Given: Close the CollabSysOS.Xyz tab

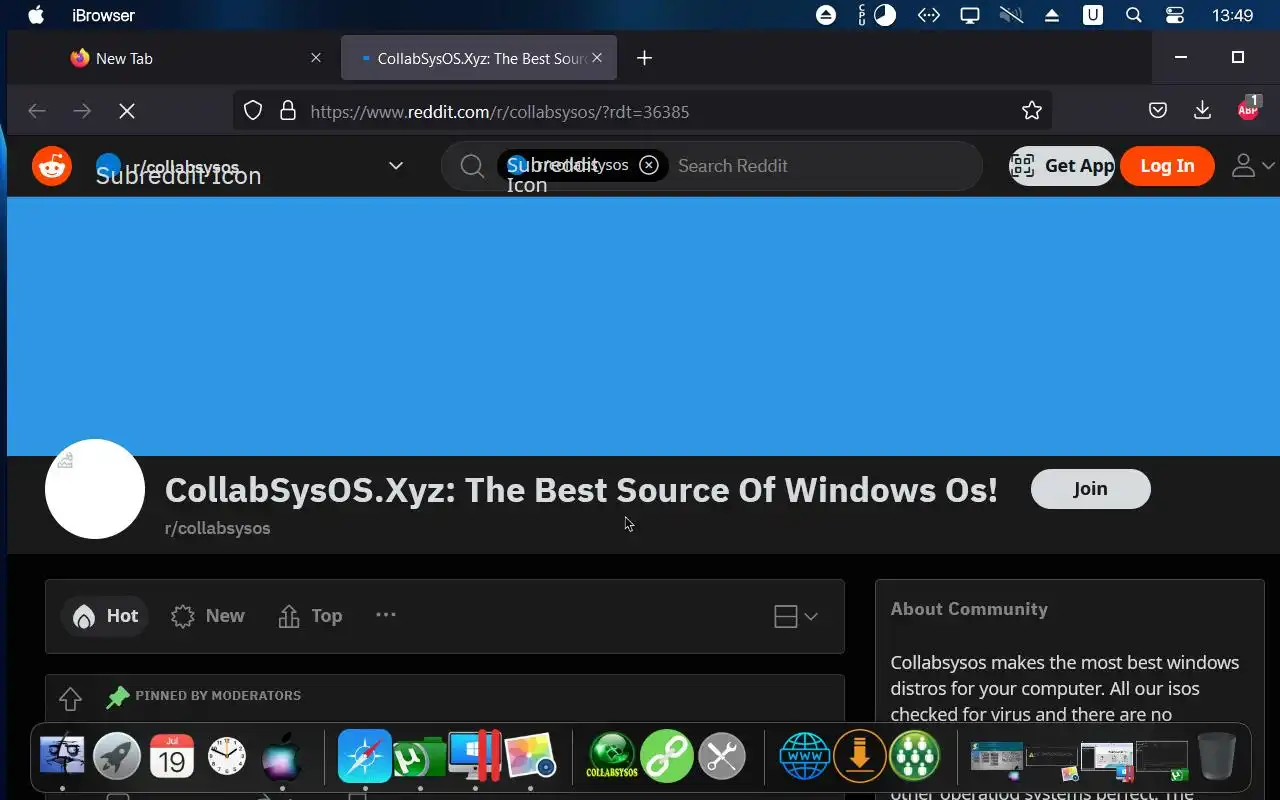Looking at the screenshot, I should coord(597,58).
